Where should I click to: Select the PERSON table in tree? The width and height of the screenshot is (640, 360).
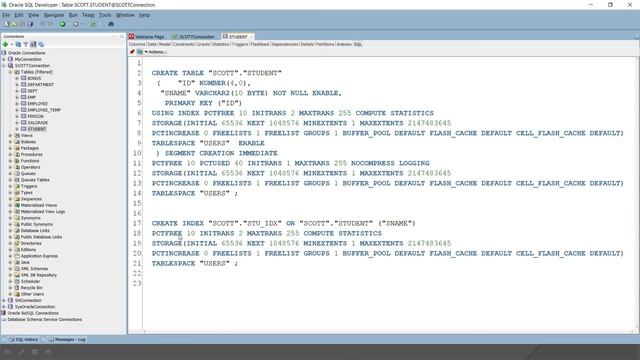click(36, 116)
